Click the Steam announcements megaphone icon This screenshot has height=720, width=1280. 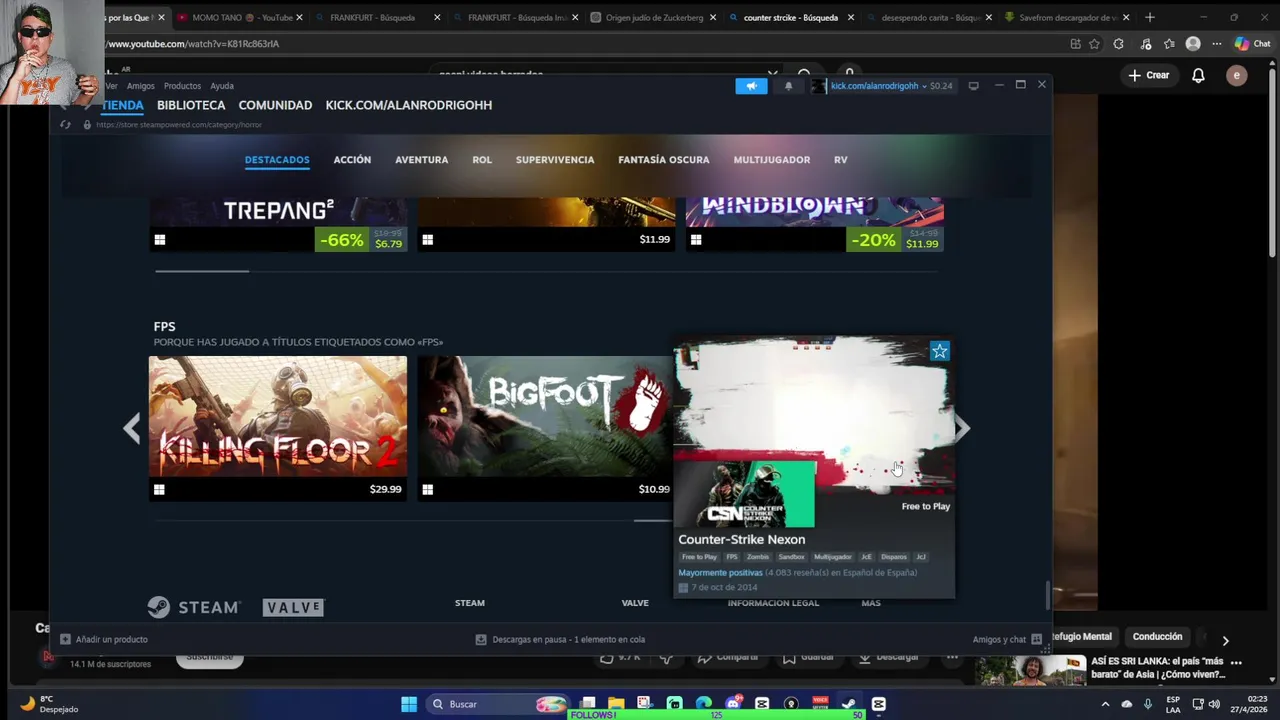coord(751,86)
